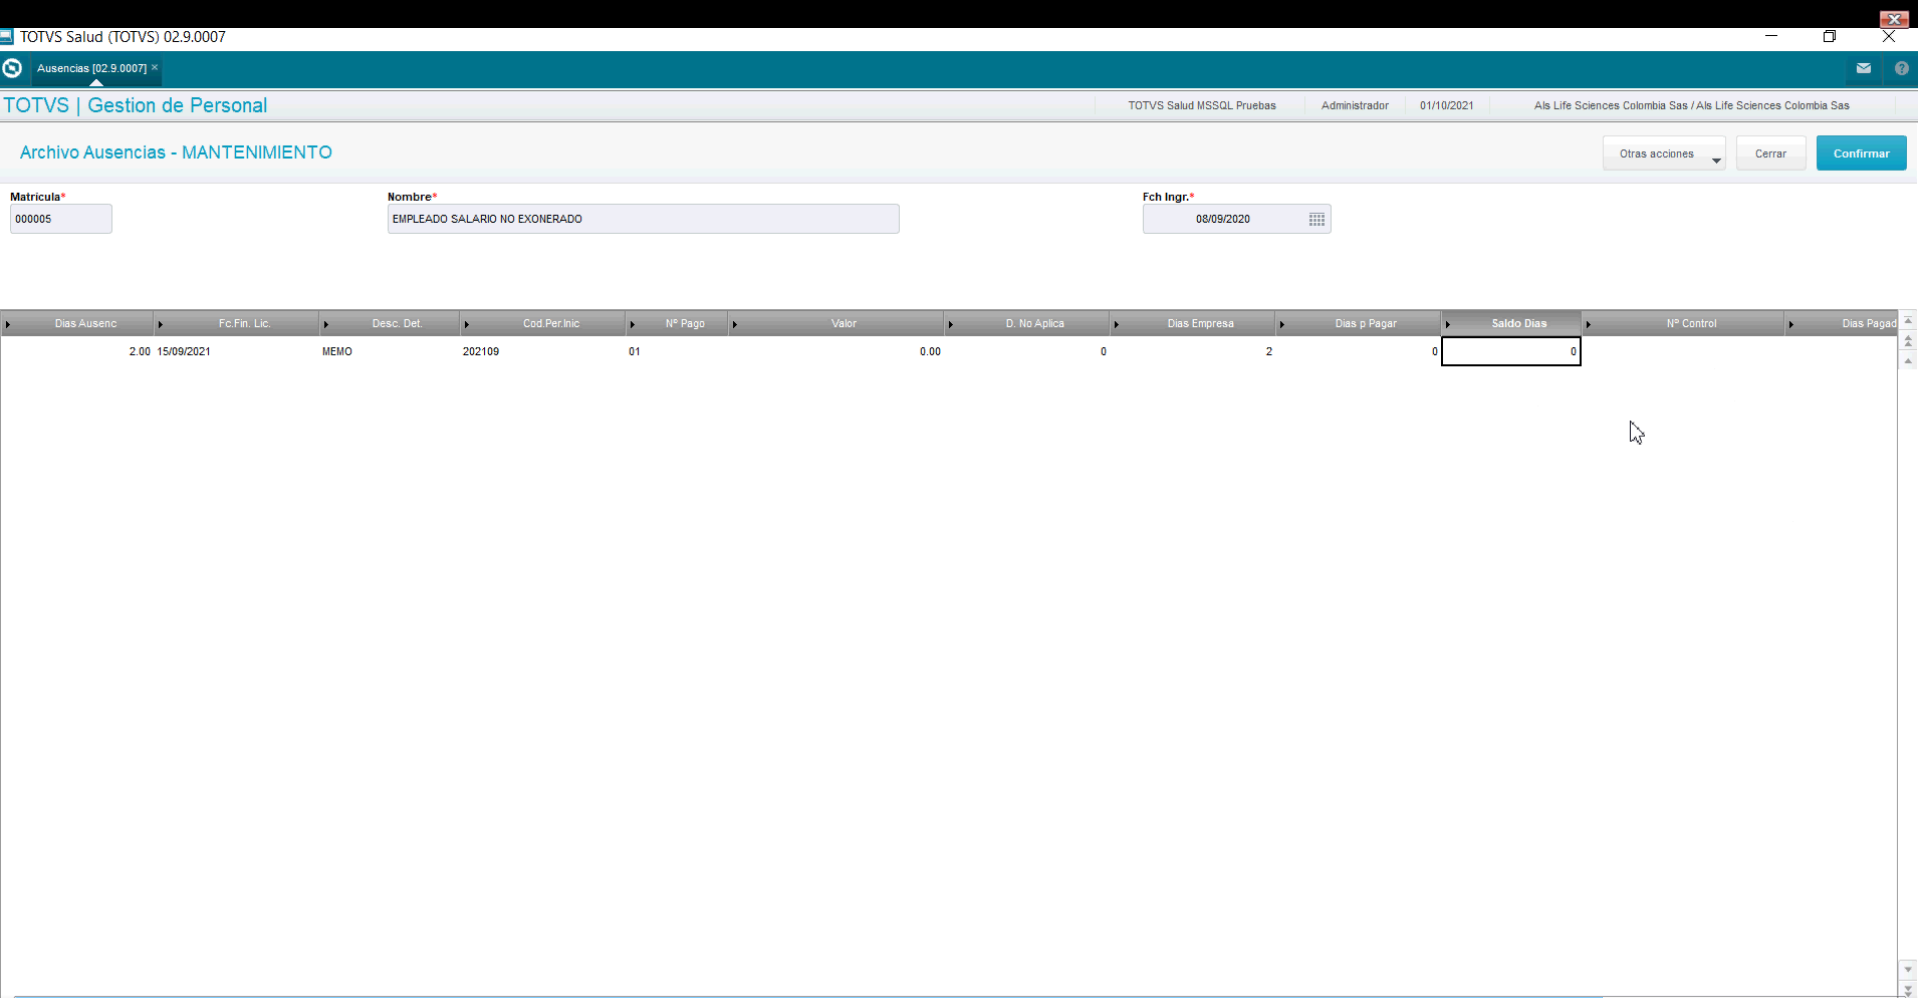Minimize the TOTVS Salud window
Screen dimensions: 1918x998
pyautogui.click(x=1771, y=36)
